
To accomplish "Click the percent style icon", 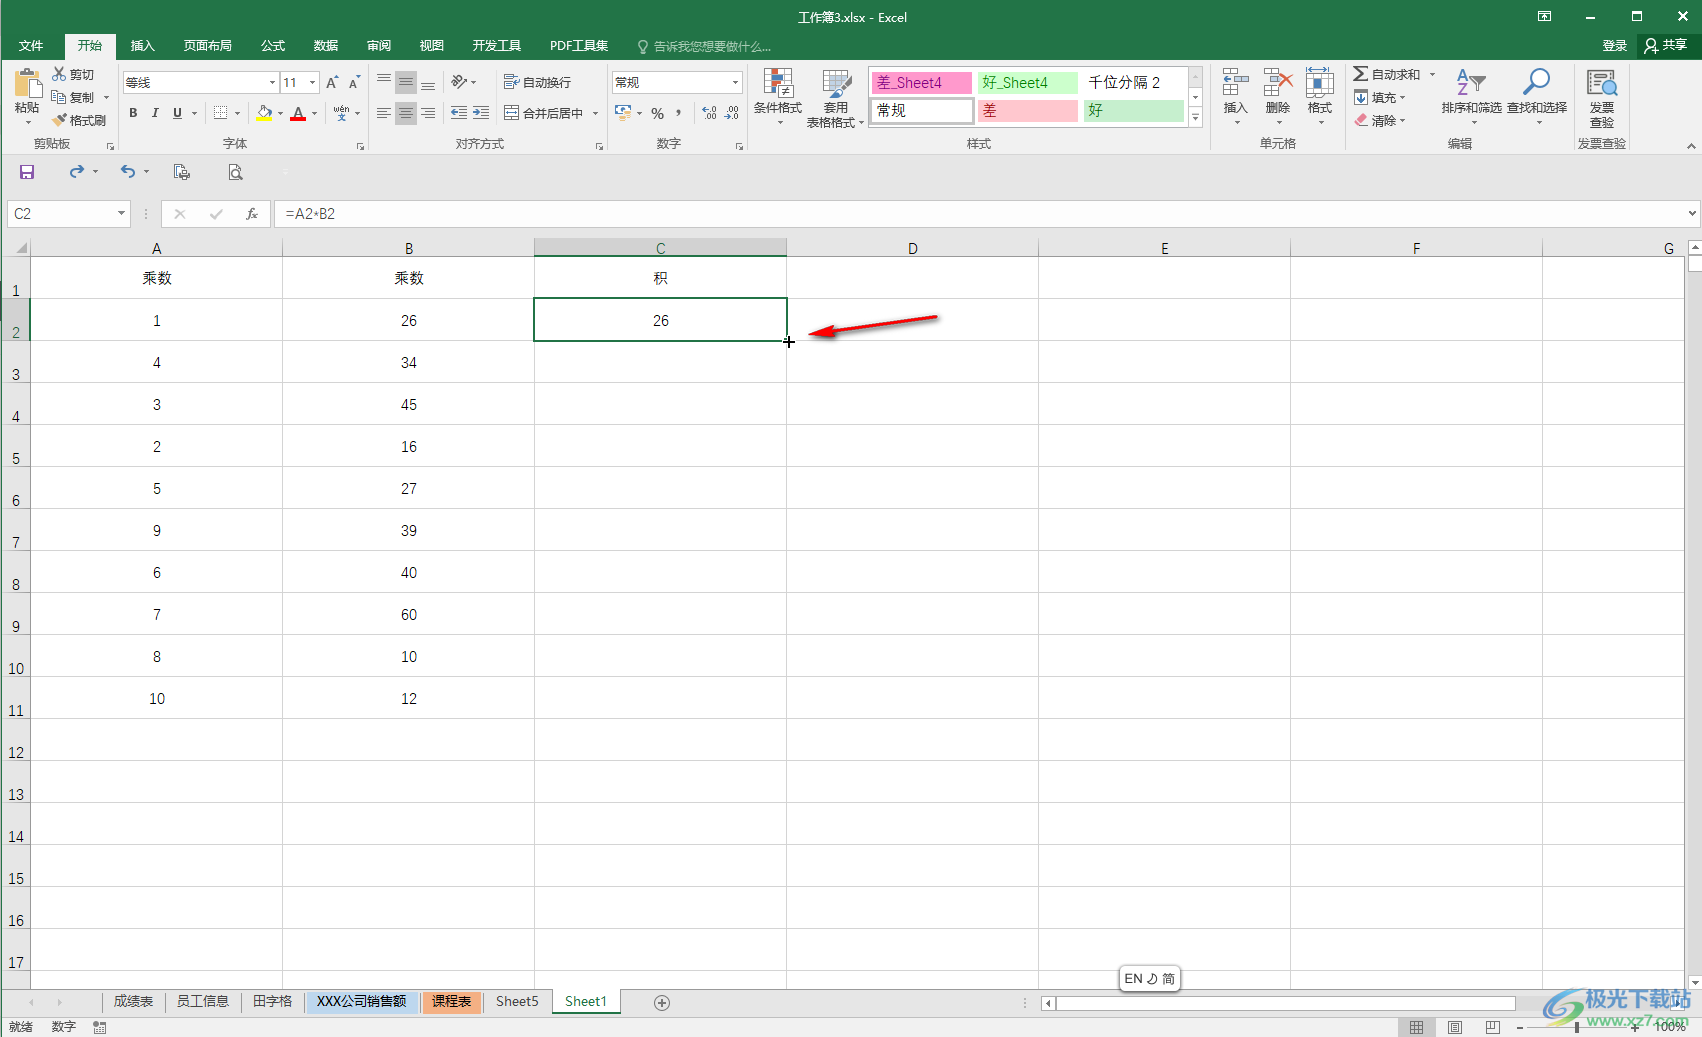I will 657,113.
